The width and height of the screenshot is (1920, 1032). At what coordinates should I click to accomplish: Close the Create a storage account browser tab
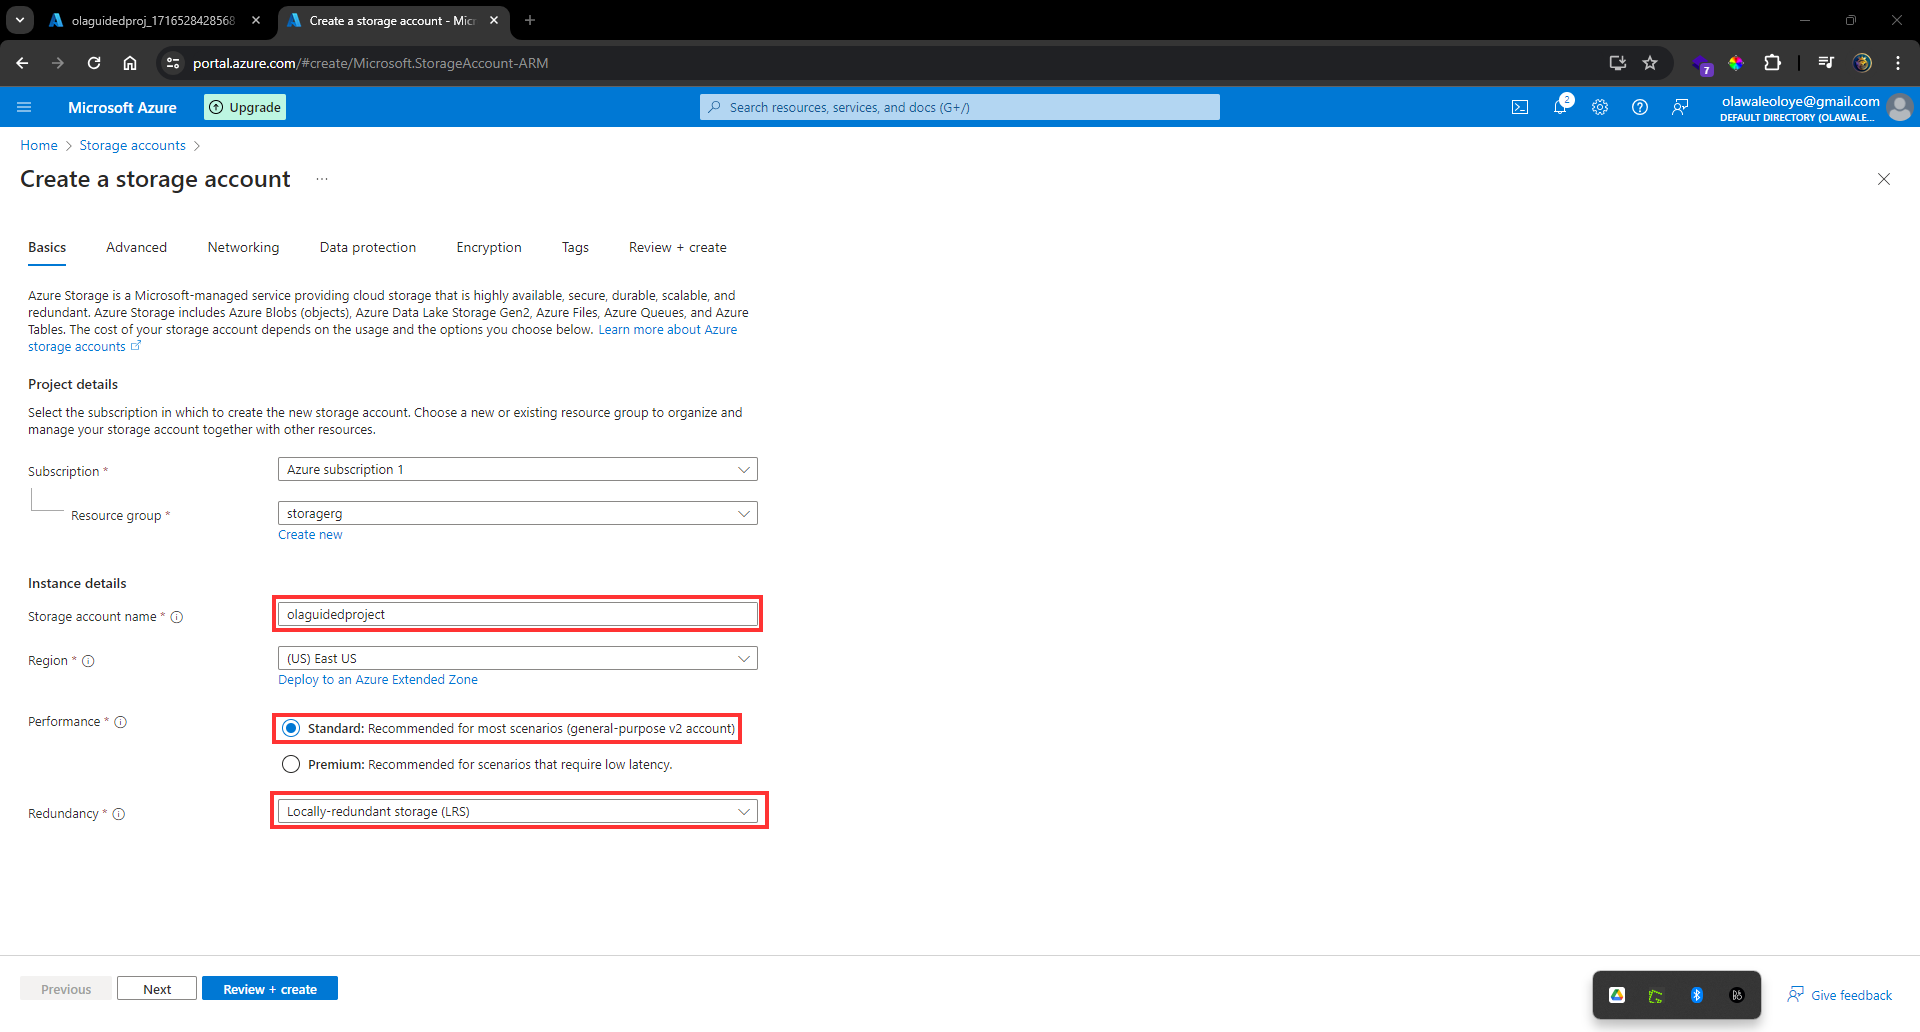494,20
